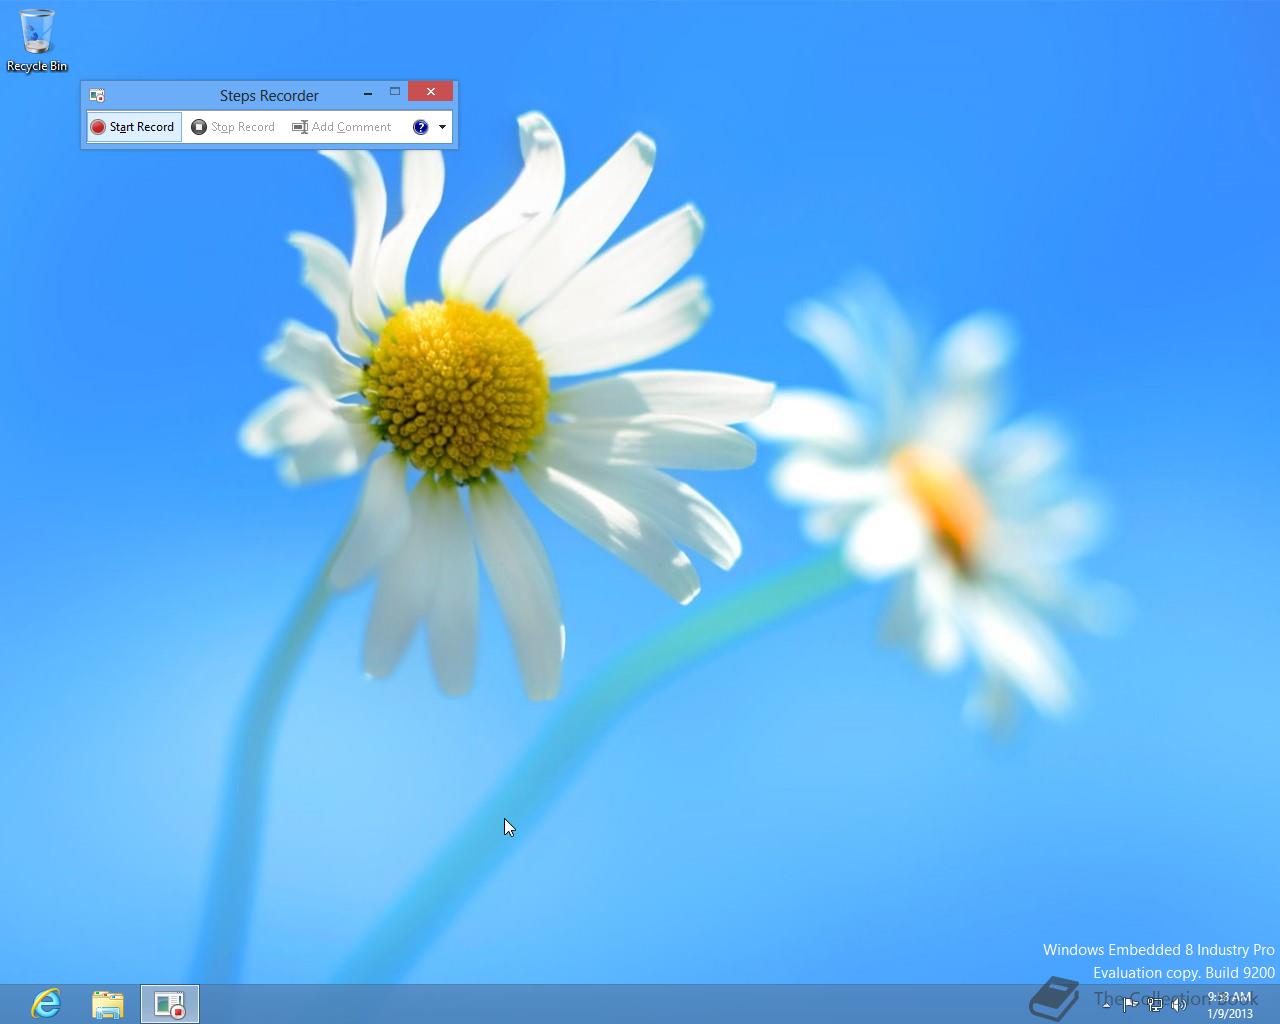Open the taskbar clock showing 1/9/2013
This screenshot has height=1024, width=1280.
pos(1229,1005)
